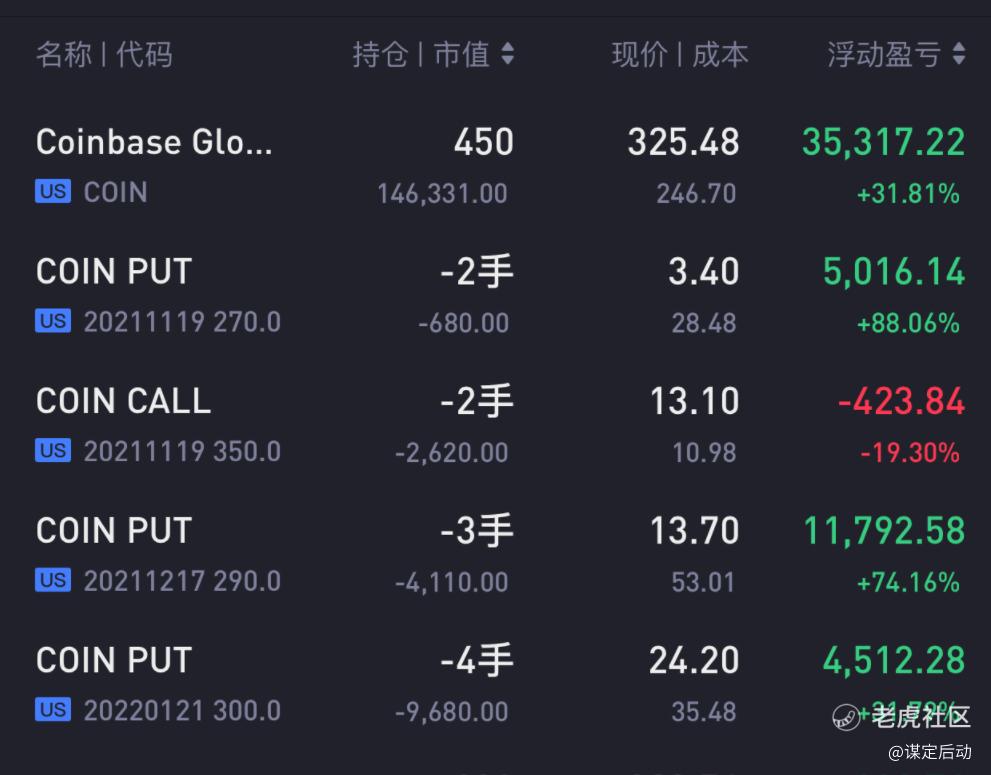Click the 35,317.22 floating profit value

coord(884,142)
